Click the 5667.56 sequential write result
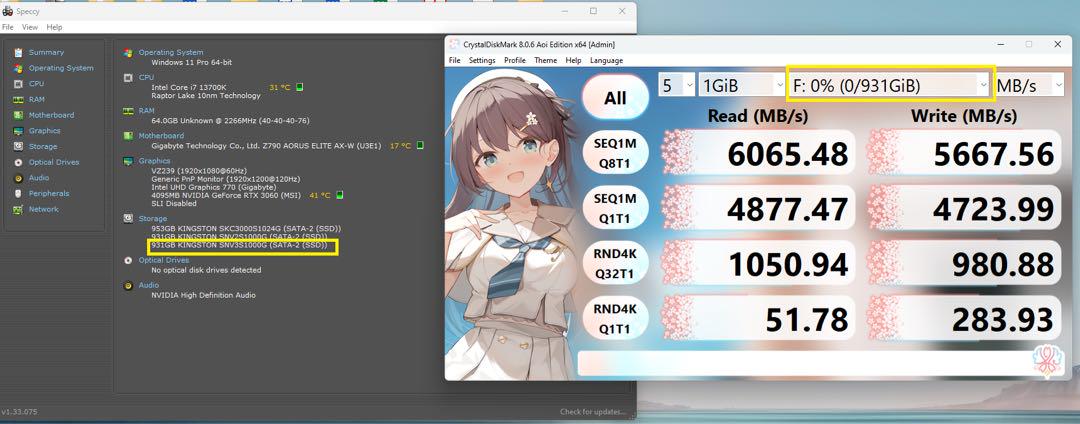The image size is (1080, 424). click(964, 153)
